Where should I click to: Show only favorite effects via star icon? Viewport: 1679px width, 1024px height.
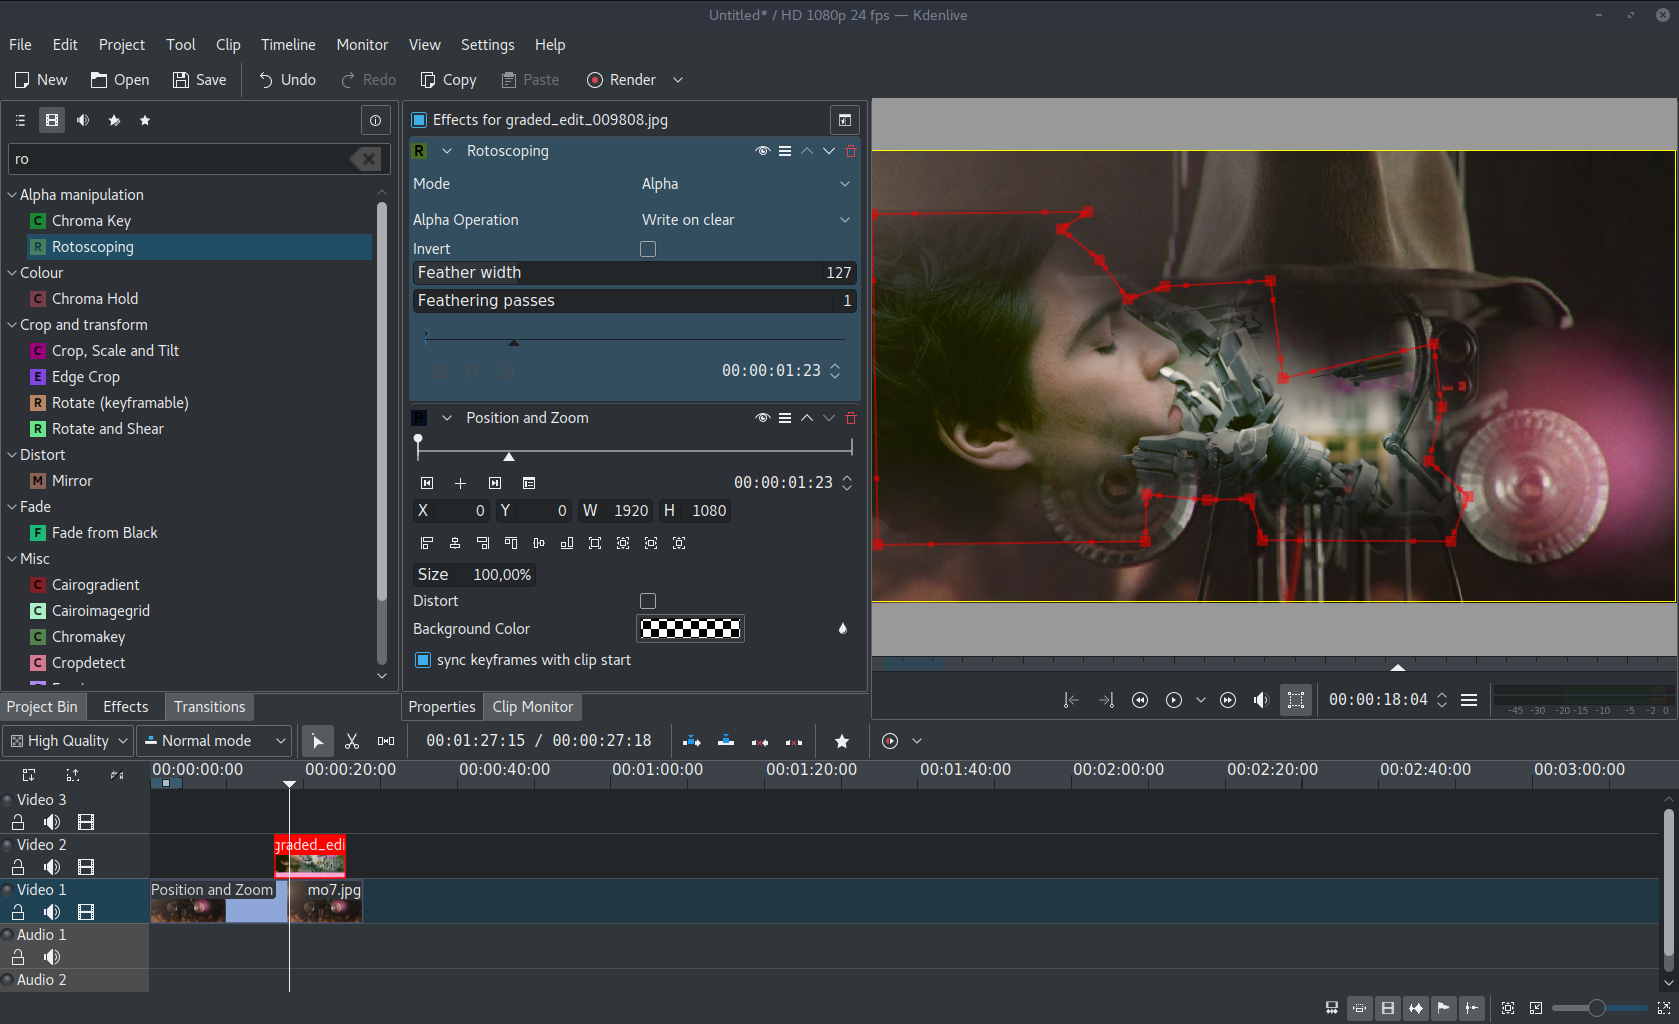tap(145, 120)
